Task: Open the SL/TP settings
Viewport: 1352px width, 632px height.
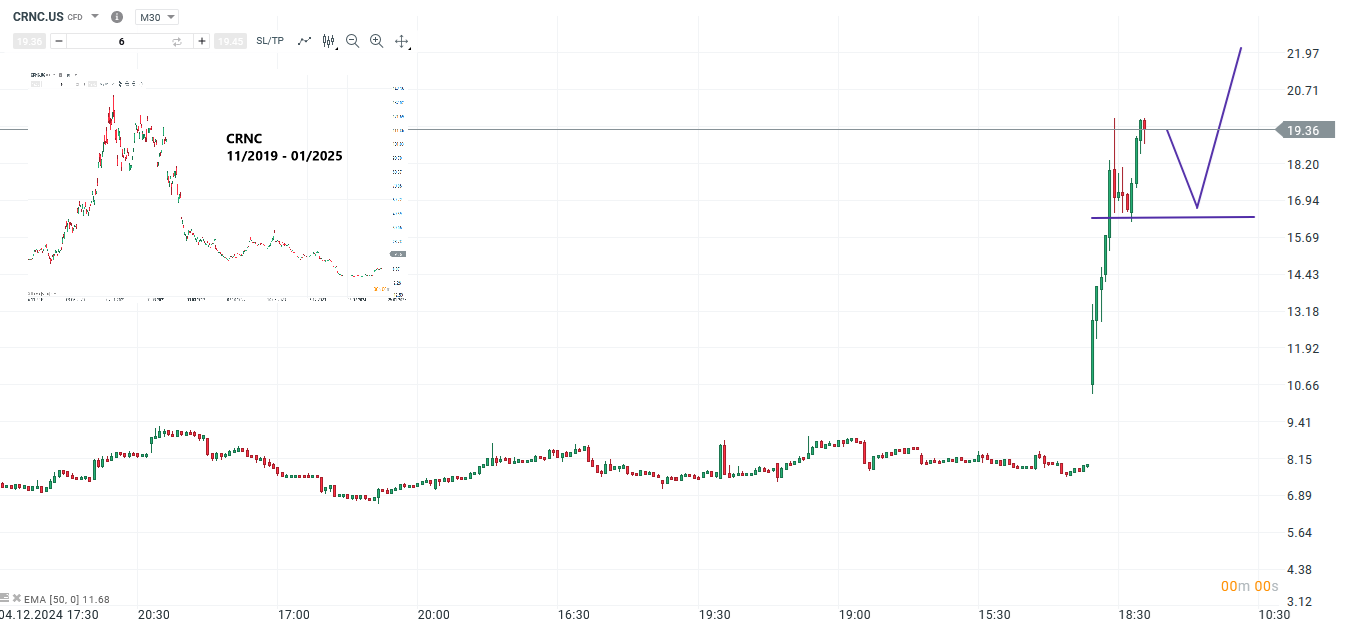Action: pyautogui.click(x=267, y=41)
